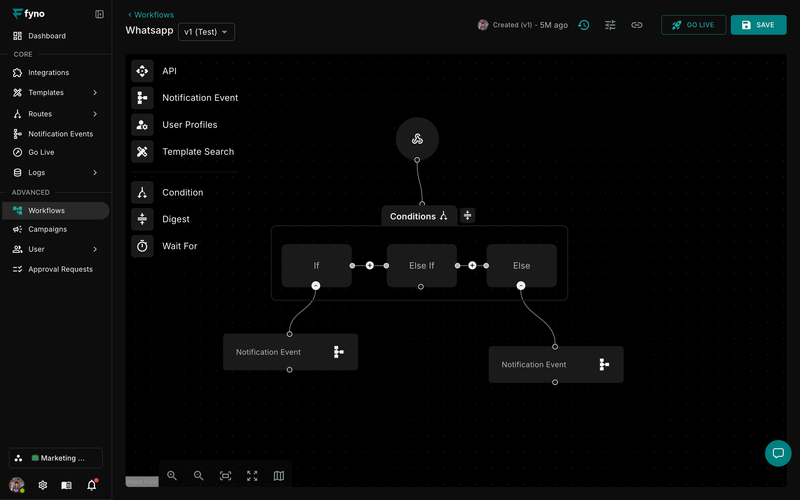Select the Else If condition node
This screenshot has height=500, width=800.
click(421, 265)
